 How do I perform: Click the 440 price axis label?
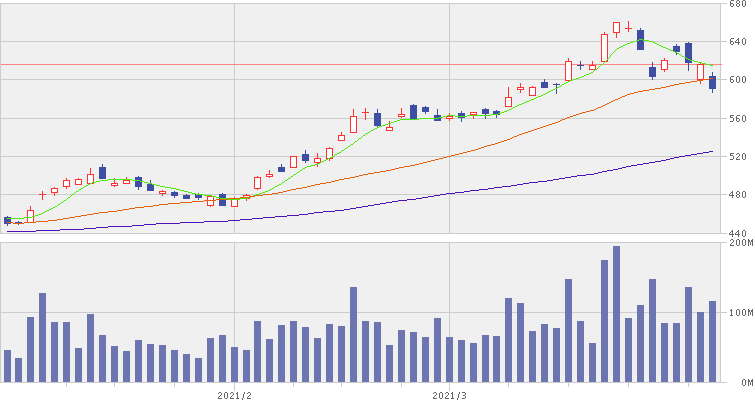(739, 233)
